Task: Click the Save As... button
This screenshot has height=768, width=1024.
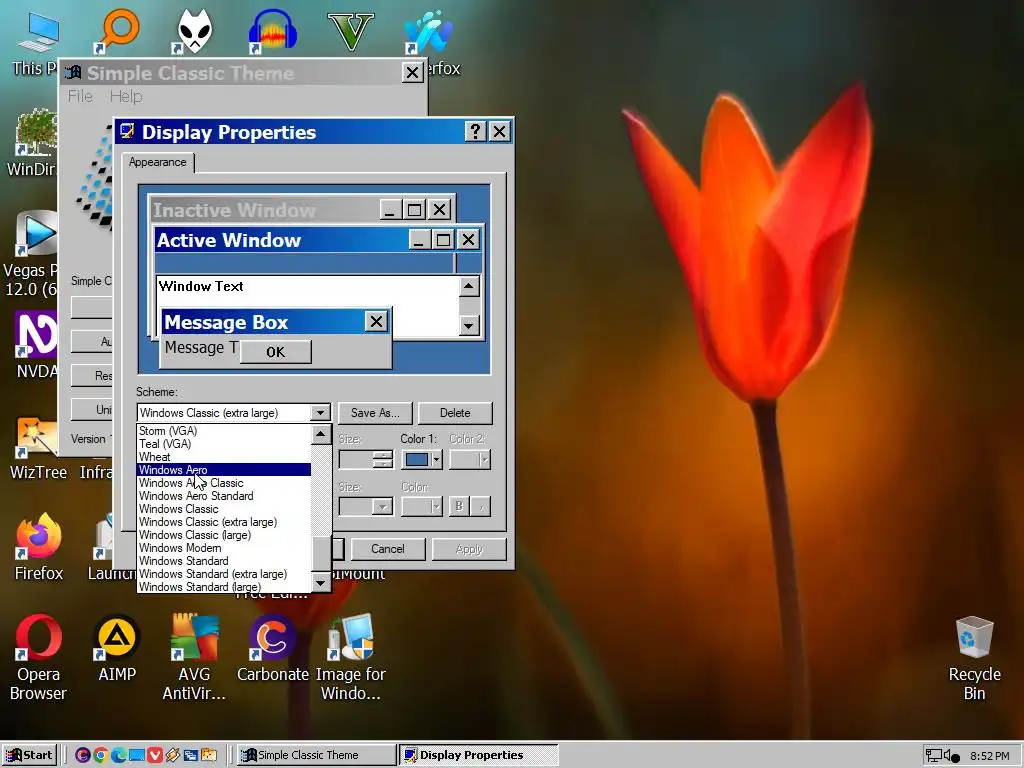Action: [x=375, y=413]
